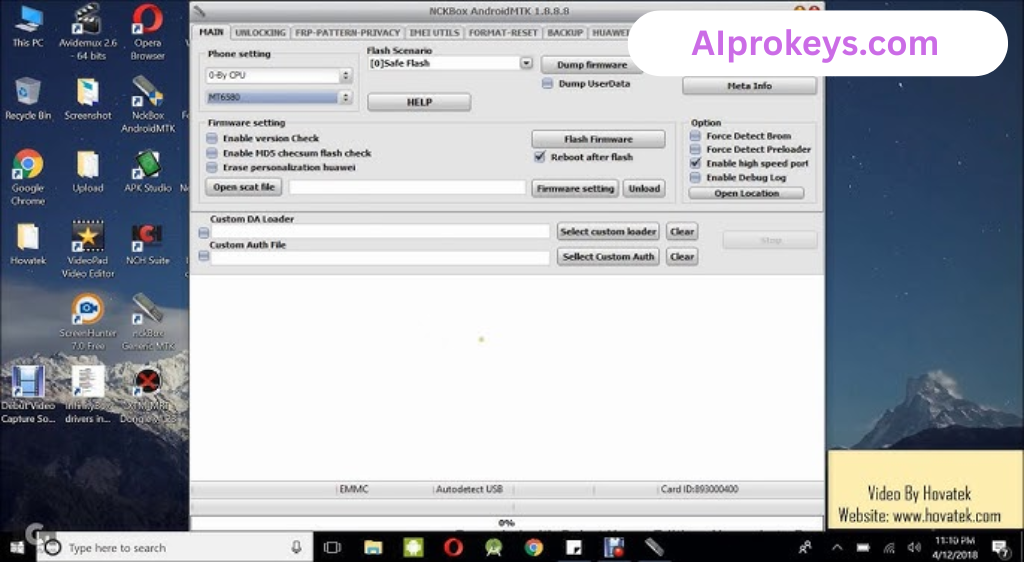
Task: Enable version Check checkbox
Action: 212,138
